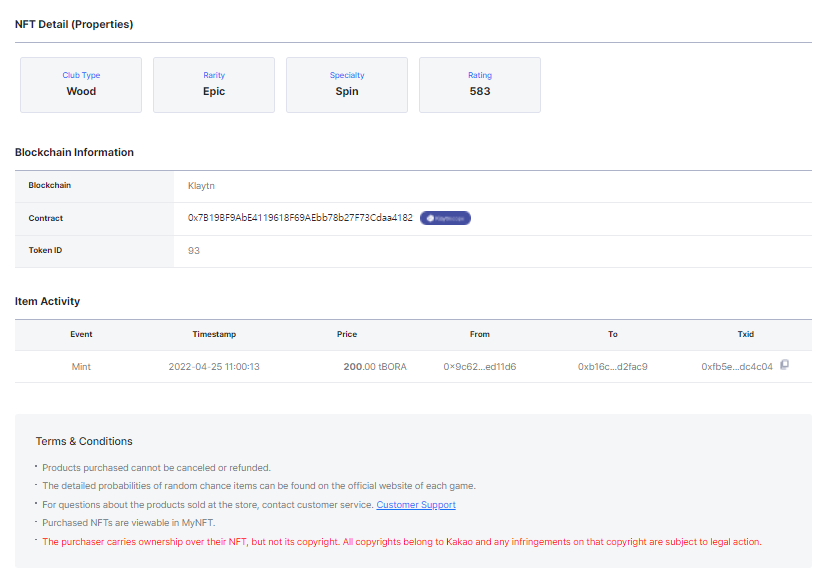Click the From address 0×9c62...ed11d6
Viewport: 821px width, 580px height.
pyautogui.click(x=480, y=366)
